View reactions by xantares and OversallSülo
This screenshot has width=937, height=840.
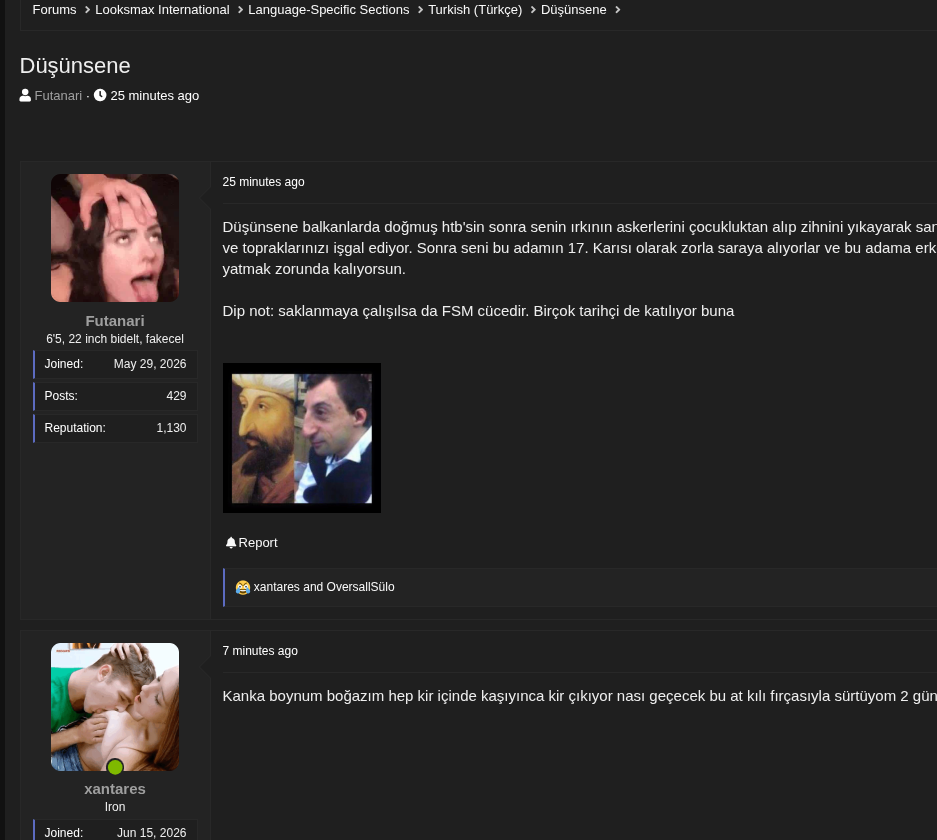(323, 587)
